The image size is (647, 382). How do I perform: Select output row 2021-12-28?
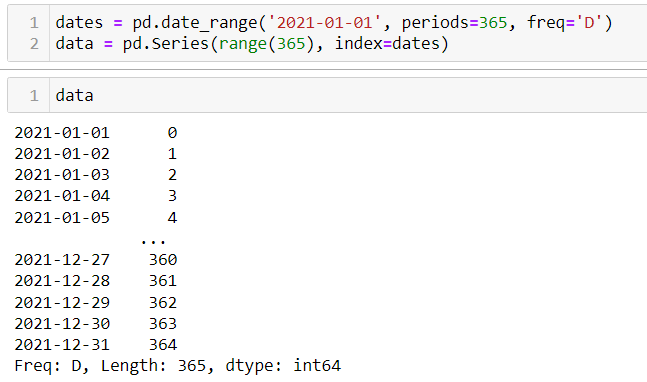coord(96,281)
